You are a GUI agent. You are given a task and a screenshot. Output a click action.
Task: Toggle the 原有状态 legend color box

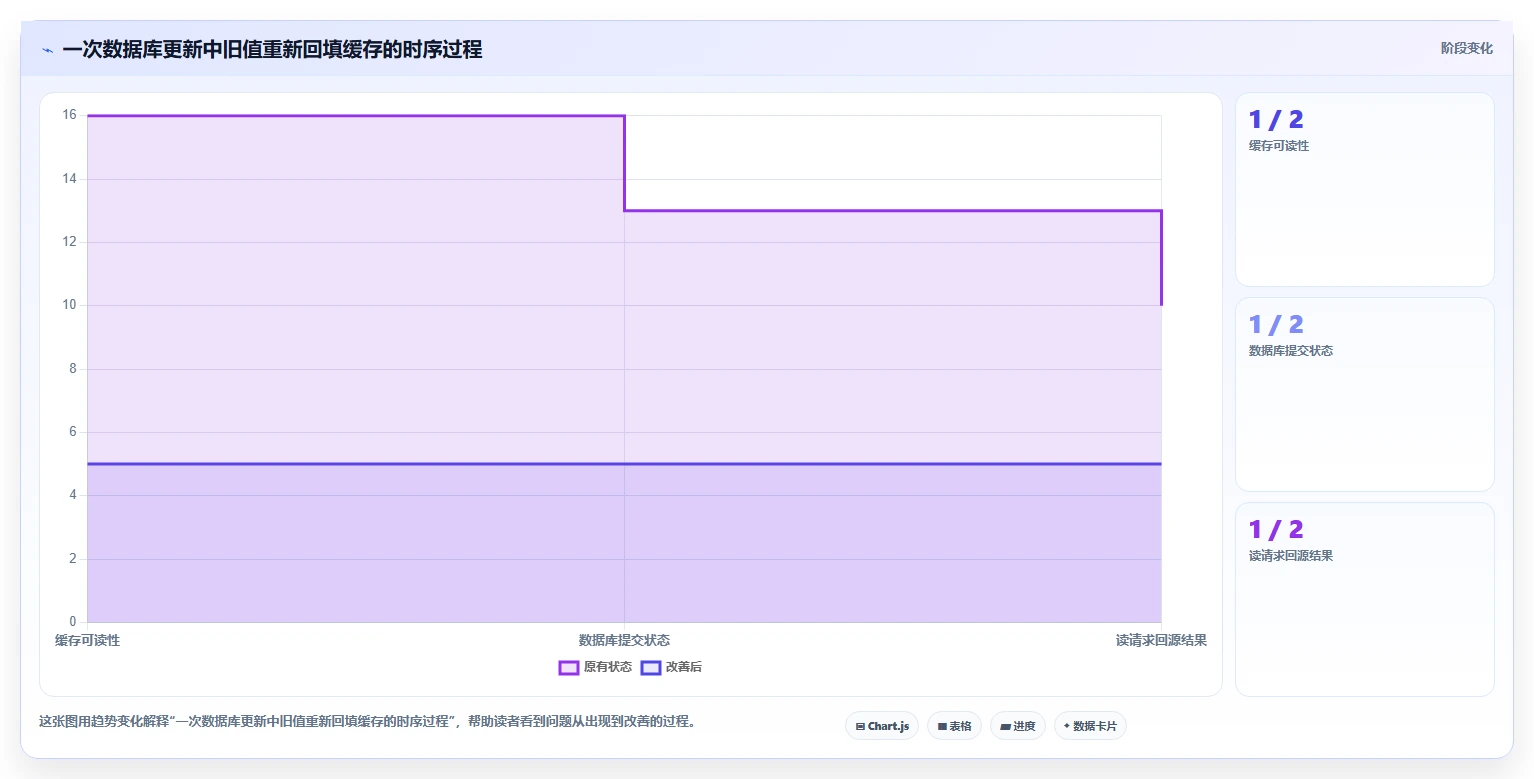click(x=569, y=667)
